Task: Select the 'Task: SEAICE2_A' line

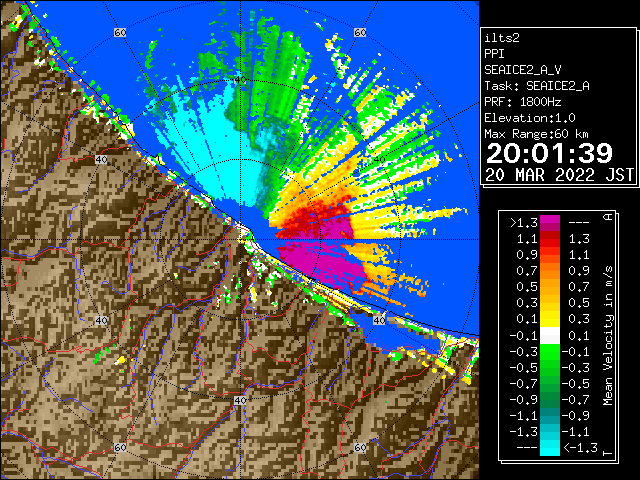Action: (537, 86)
